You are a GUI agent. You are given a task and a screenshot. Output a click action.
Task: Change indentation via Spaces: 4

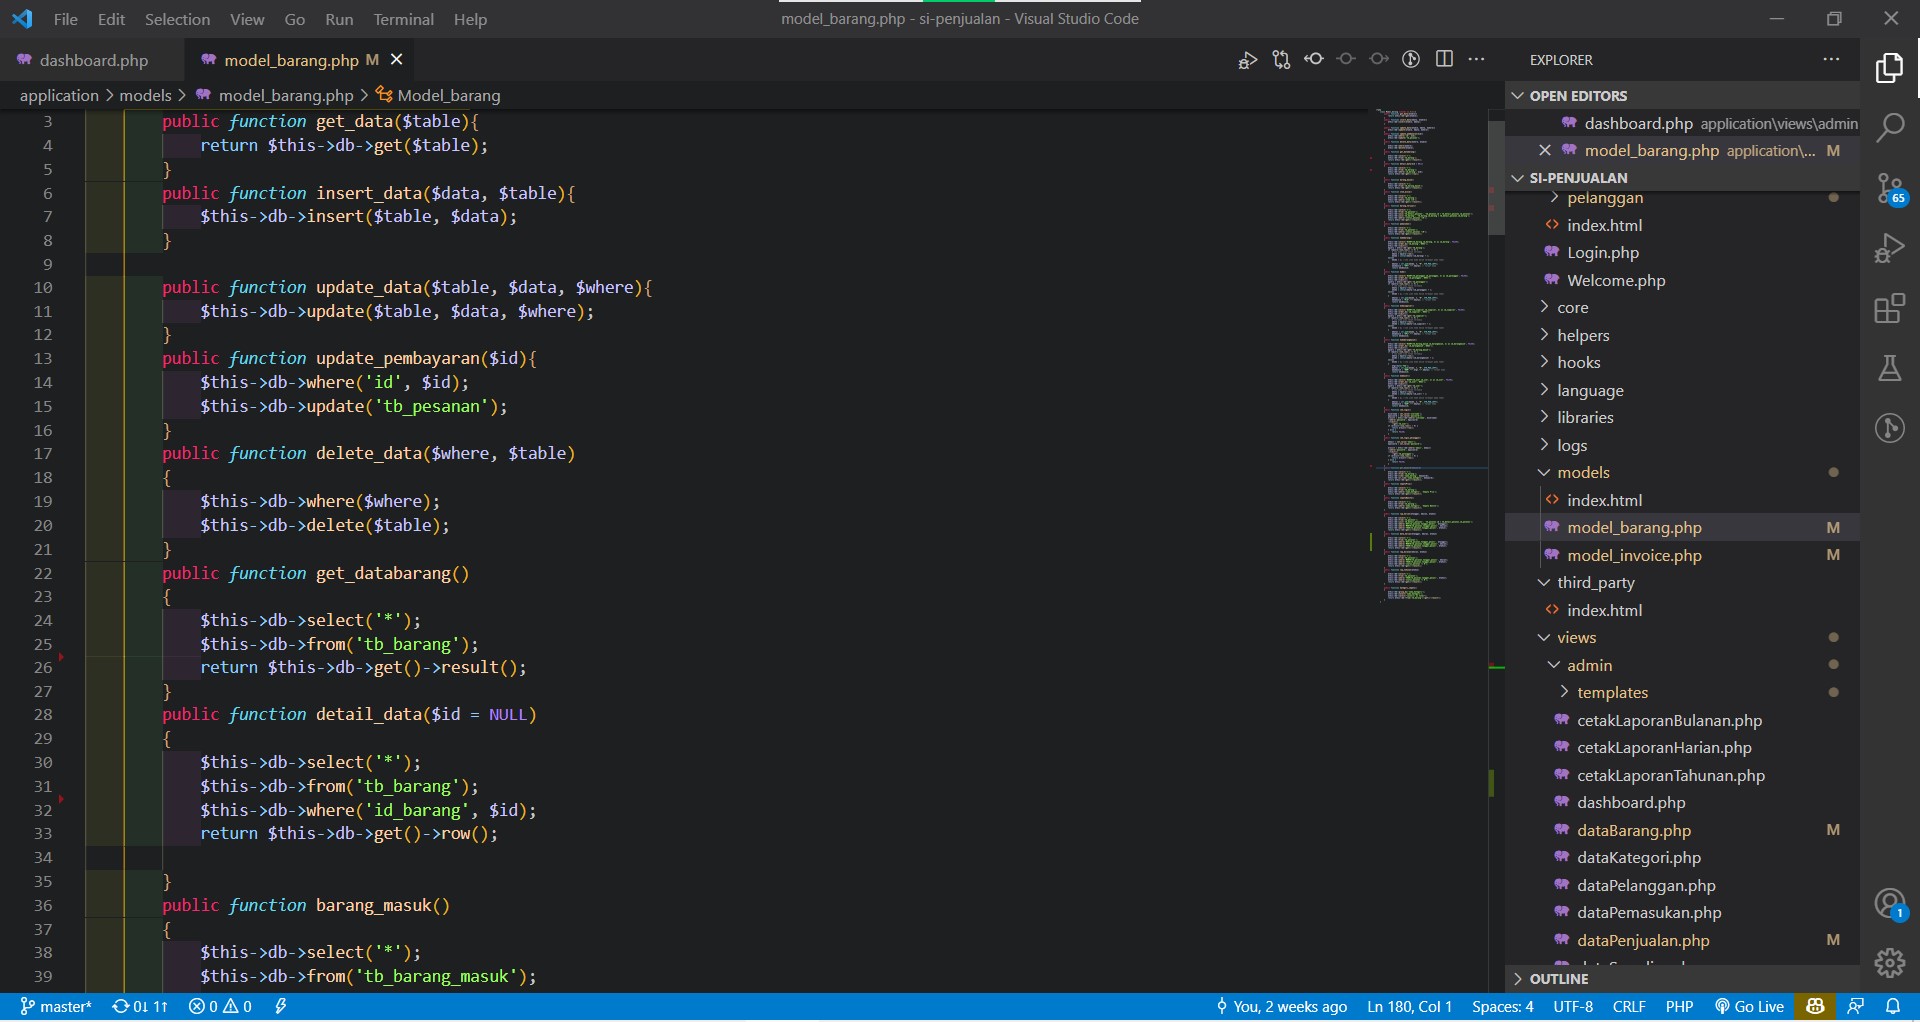point(1502,1007)
